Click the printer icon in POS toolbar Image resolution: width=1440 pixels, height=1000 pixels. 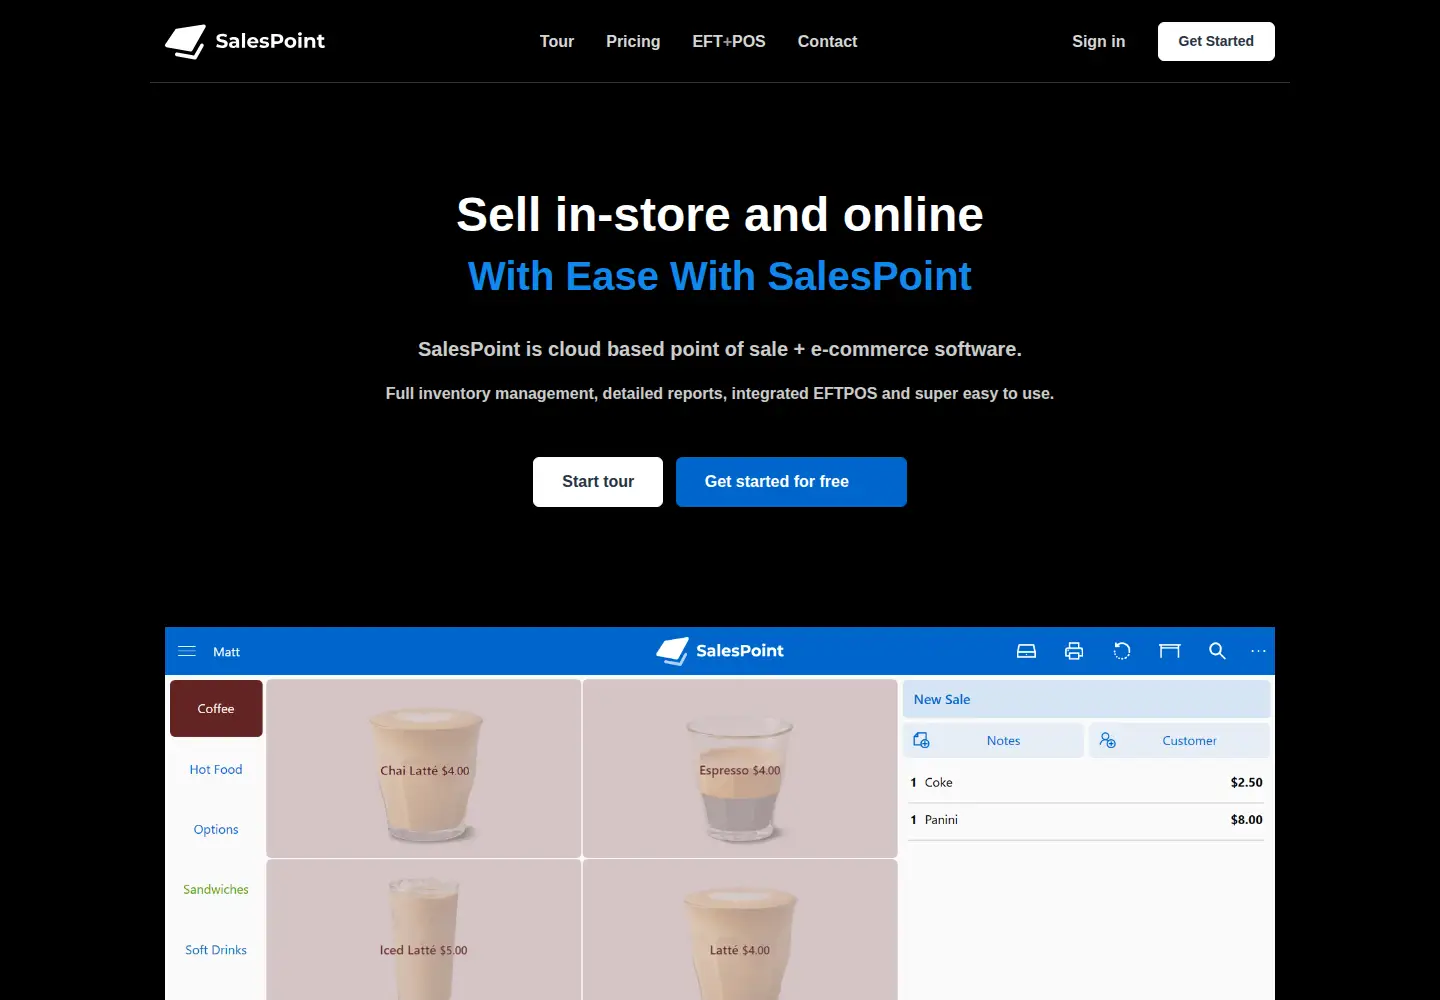tap(1074, 651)
